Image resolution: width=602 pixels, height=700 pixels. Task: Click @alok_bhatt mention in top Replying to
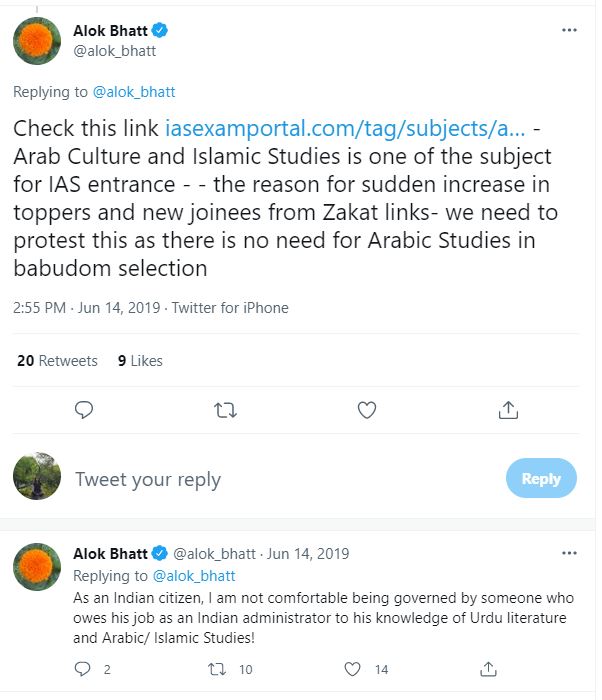tap(134, 92)
